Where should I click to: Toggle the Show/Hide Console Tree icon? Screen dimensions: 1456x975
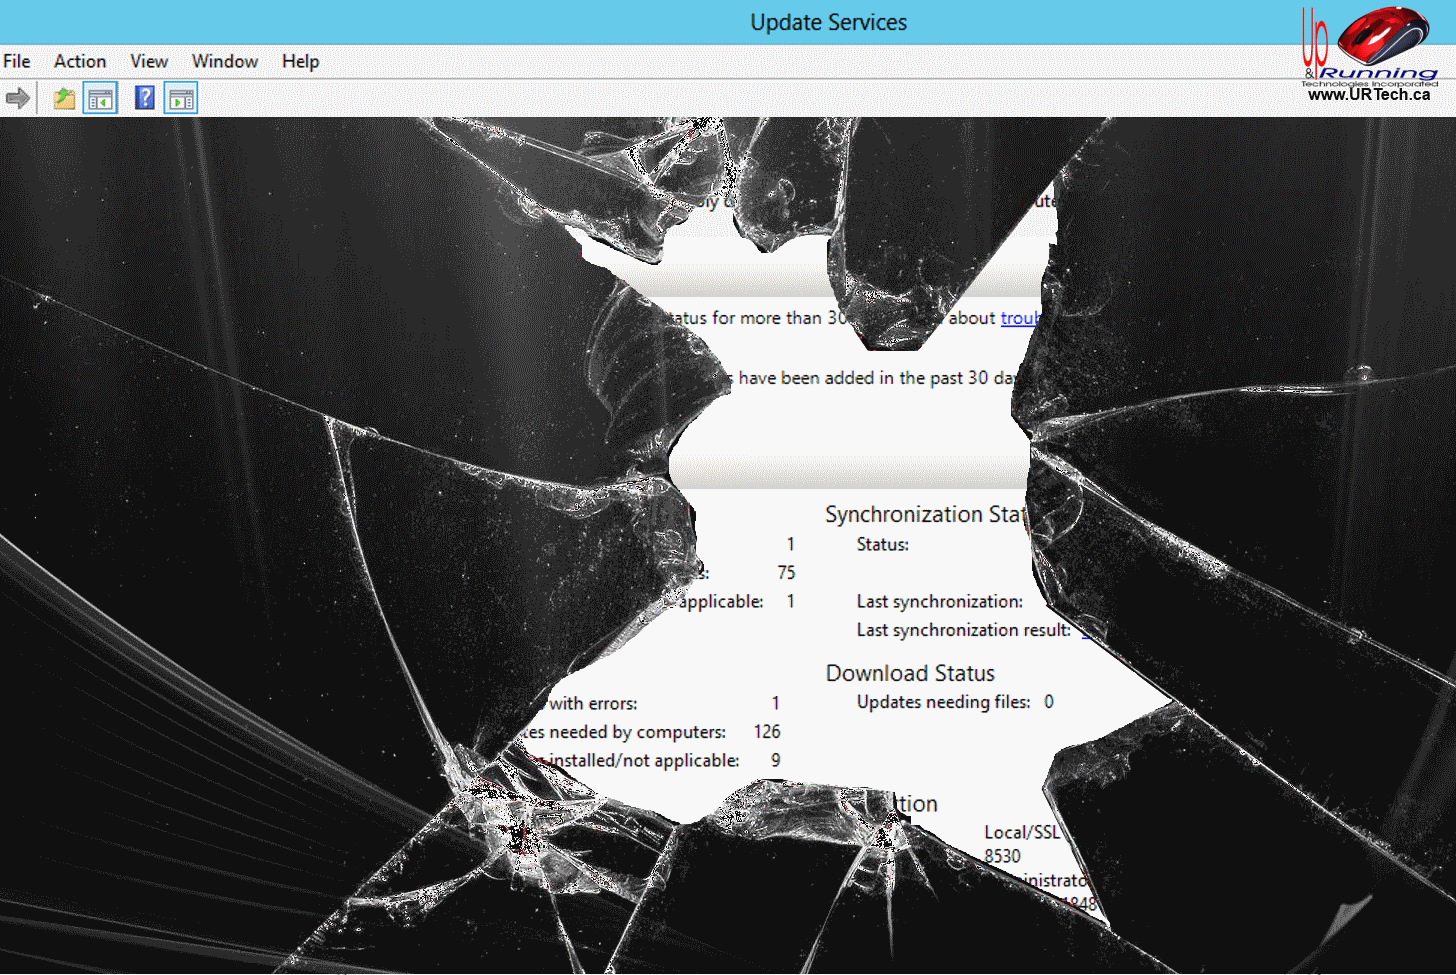100,98
